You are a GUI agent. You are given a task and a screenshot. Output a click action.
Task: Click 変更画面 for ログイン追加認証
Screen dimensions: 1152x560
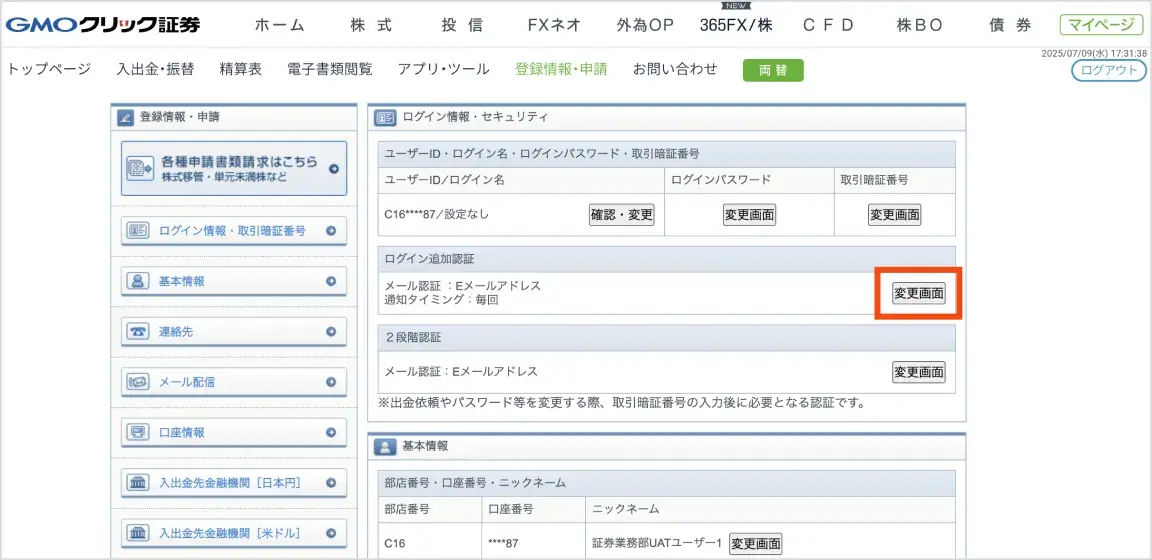(918, 293)
